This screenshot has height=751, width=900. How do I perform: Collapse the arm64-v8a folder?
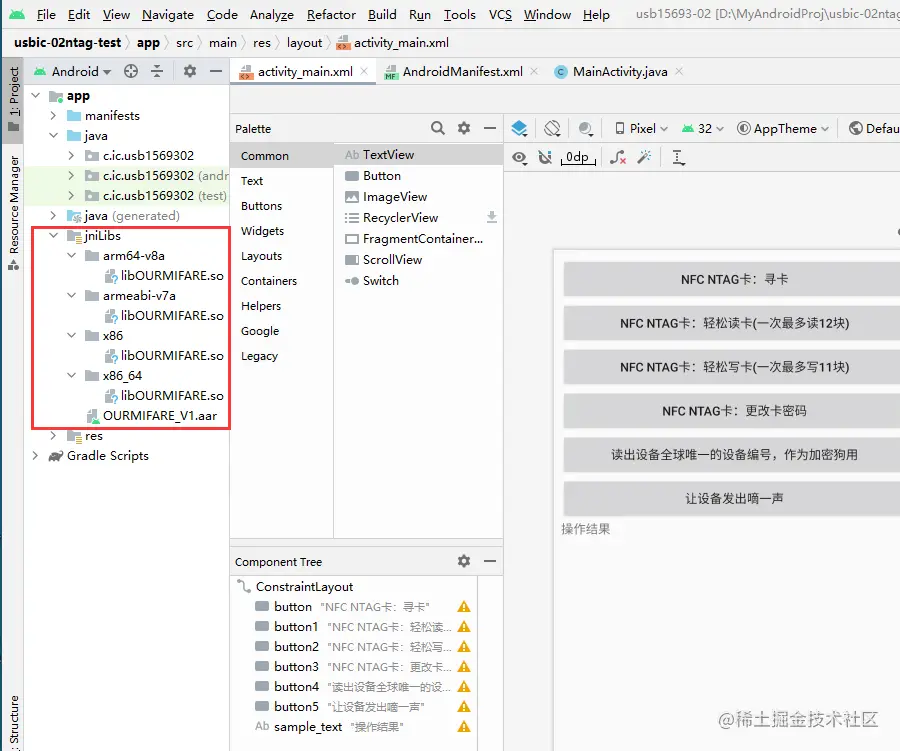point(72,256)
